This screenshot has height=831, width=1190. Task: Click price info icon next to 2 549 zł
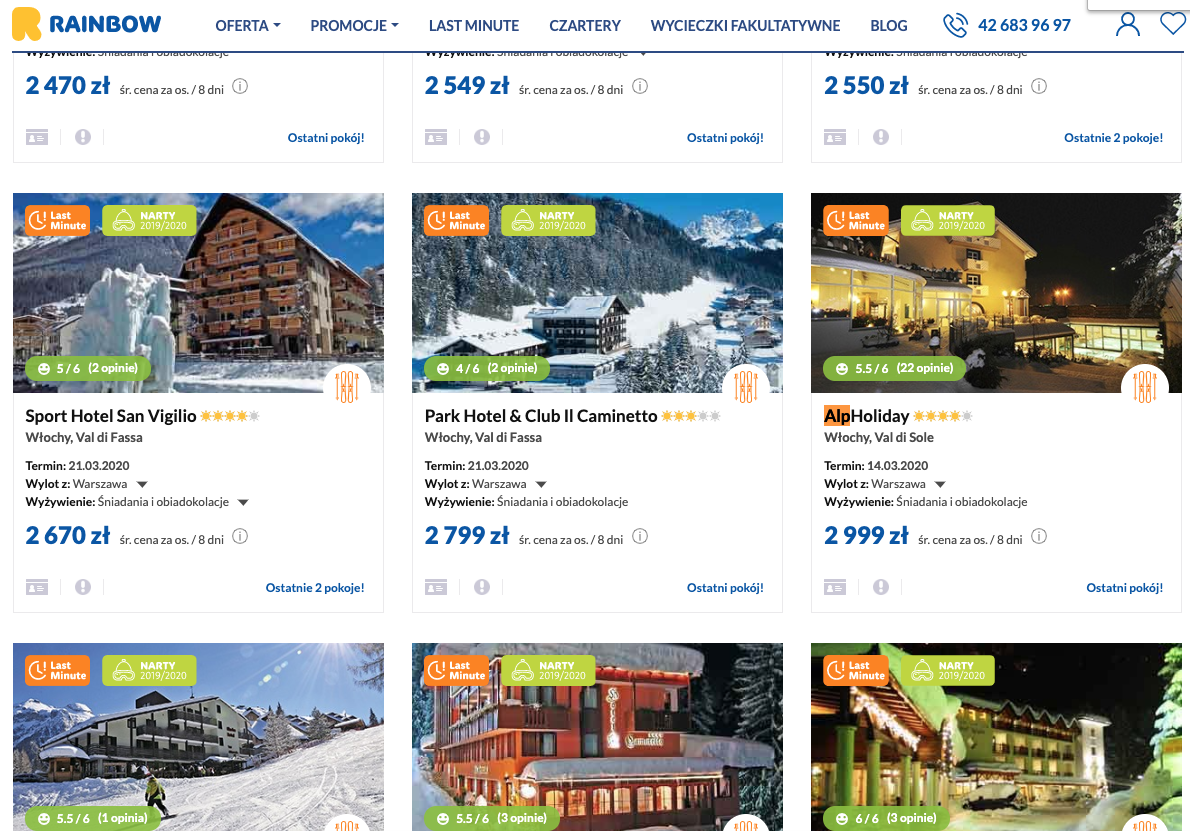(x=640, y=87)
